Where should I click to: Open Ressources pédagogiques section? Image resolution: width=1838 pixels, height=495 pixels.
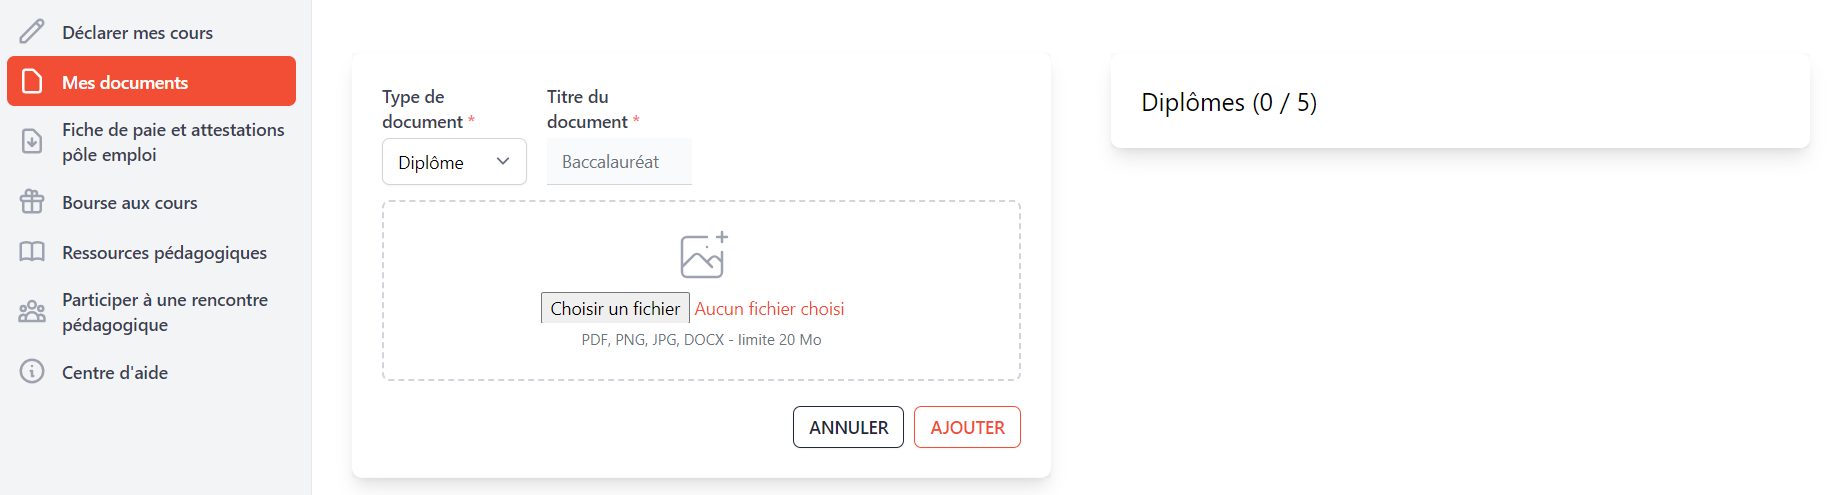click(164, 253)
